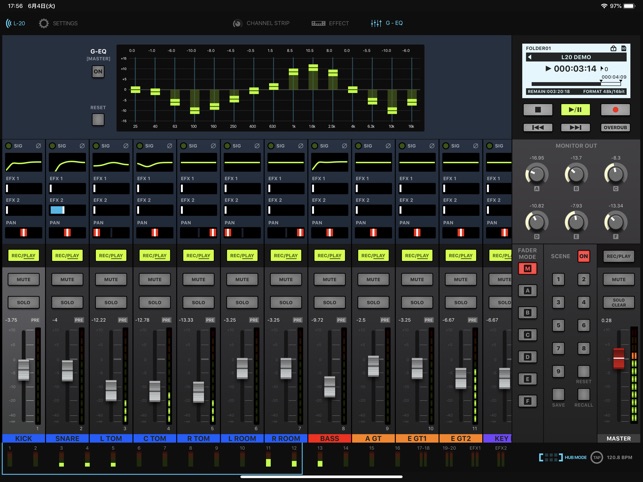Switch to the Effect tab
Image resolution: width=643 pixels, height=482 pixels.
[x=330, y=23]
